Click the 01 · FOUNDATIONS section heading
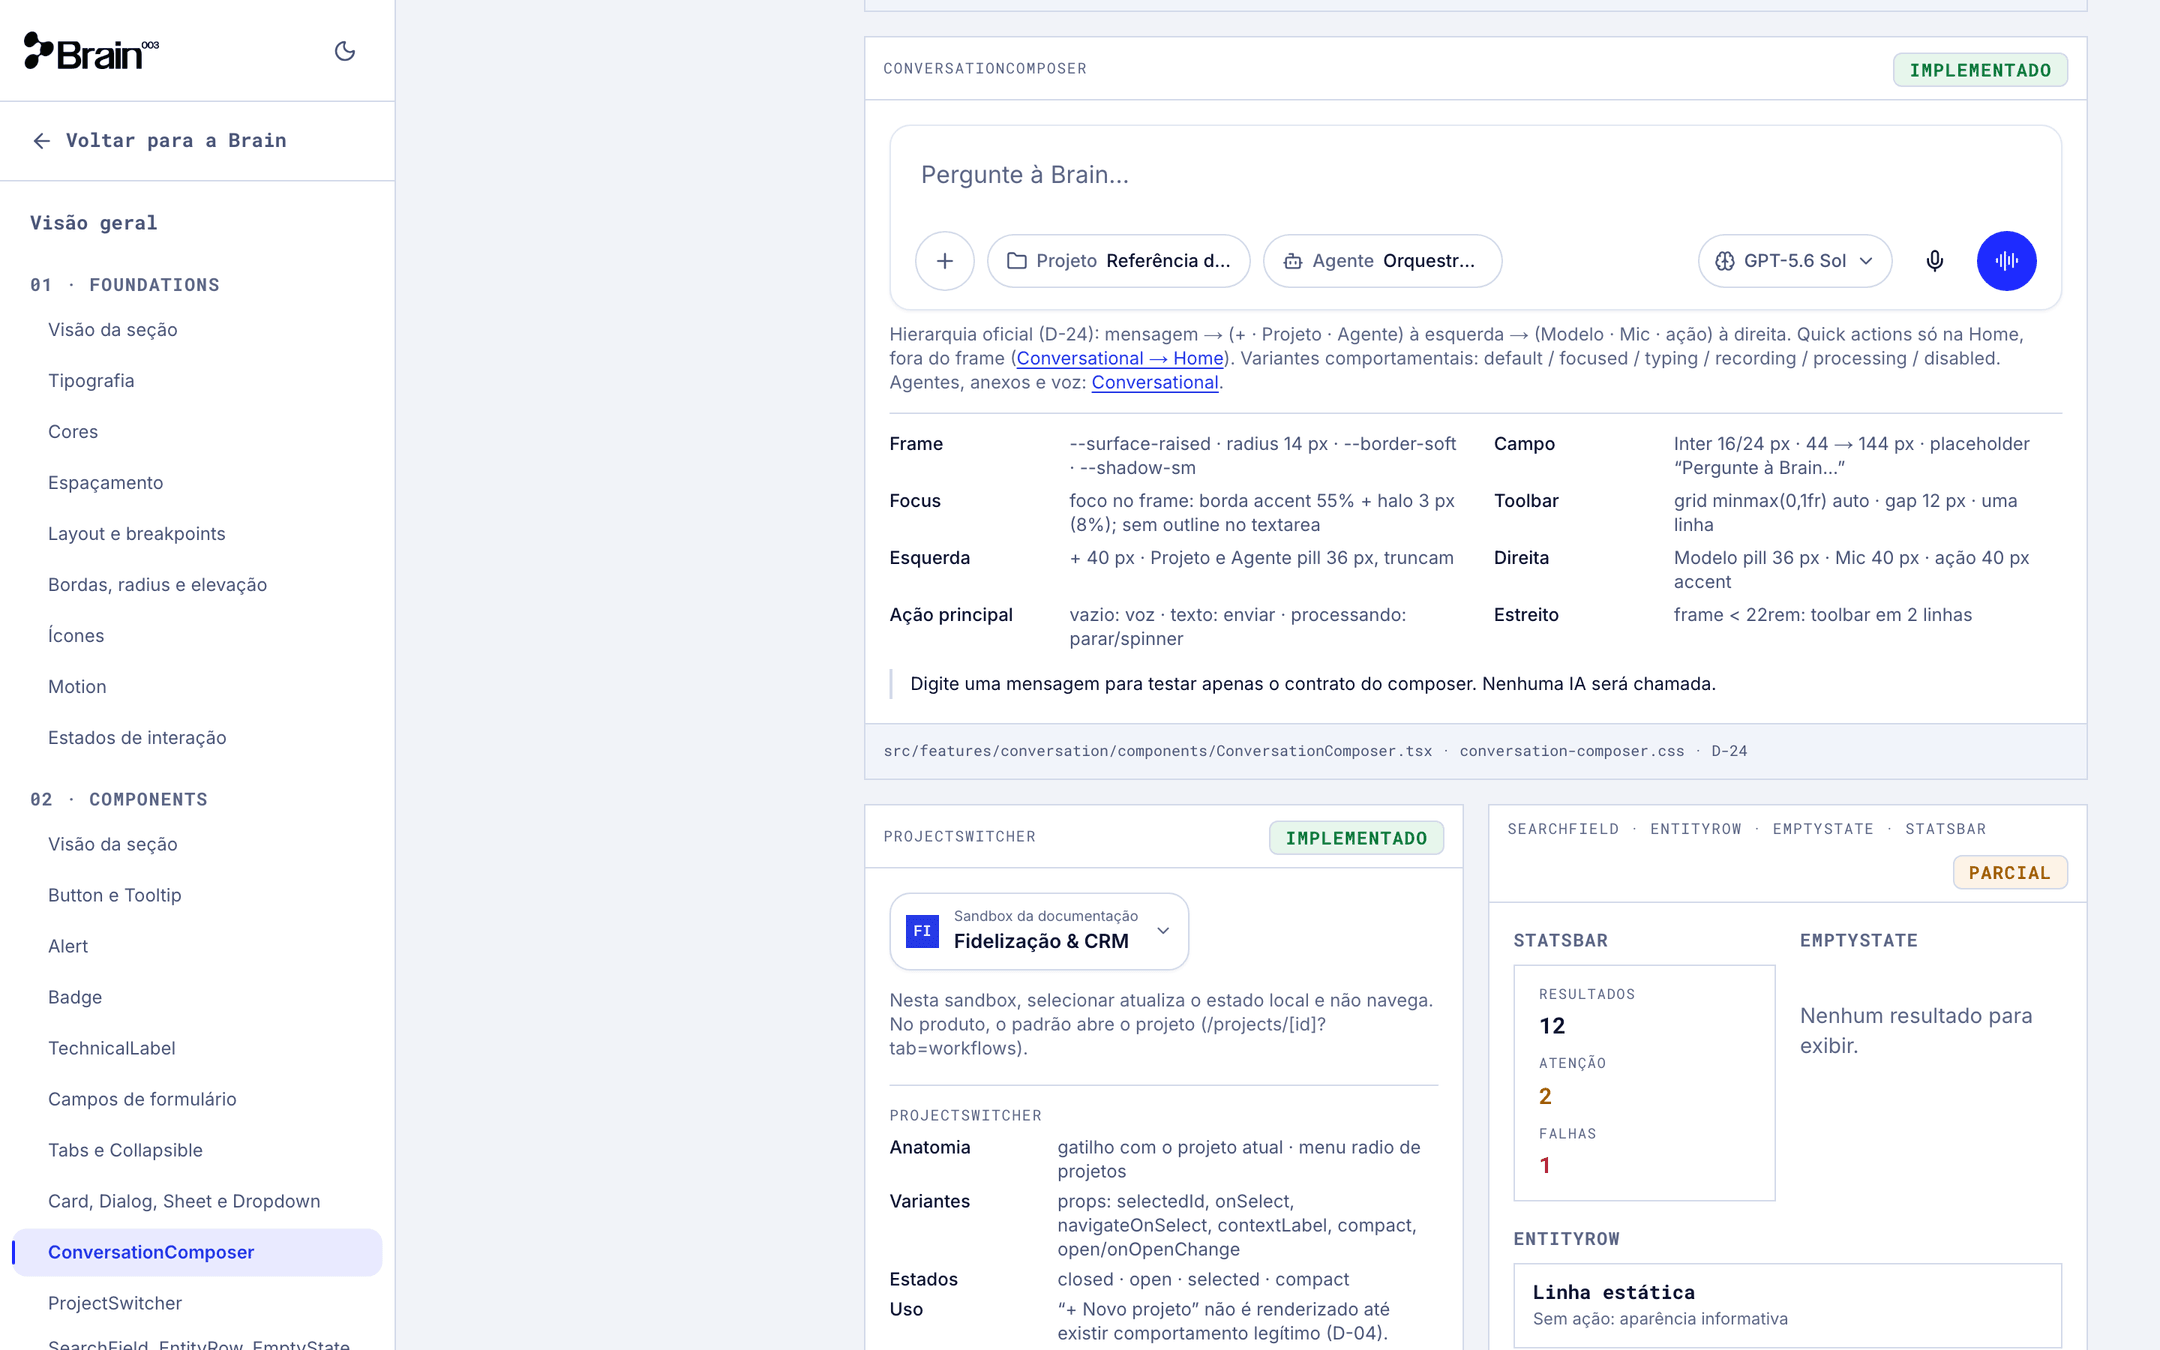Image resolution: width=2160 pixels, height=1350 pixels. coord(125,285)
